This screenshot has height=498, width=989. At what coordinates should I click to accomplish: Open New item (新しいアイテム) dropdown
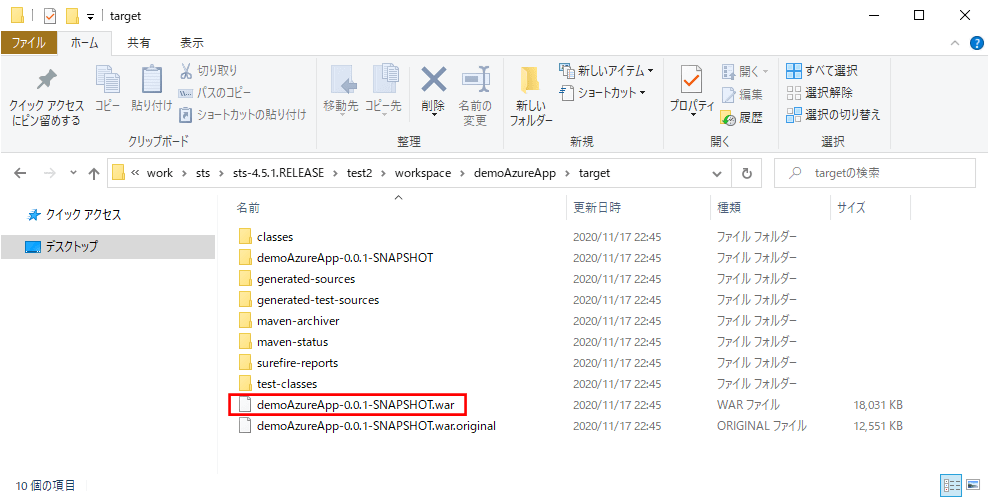[607, 71]
